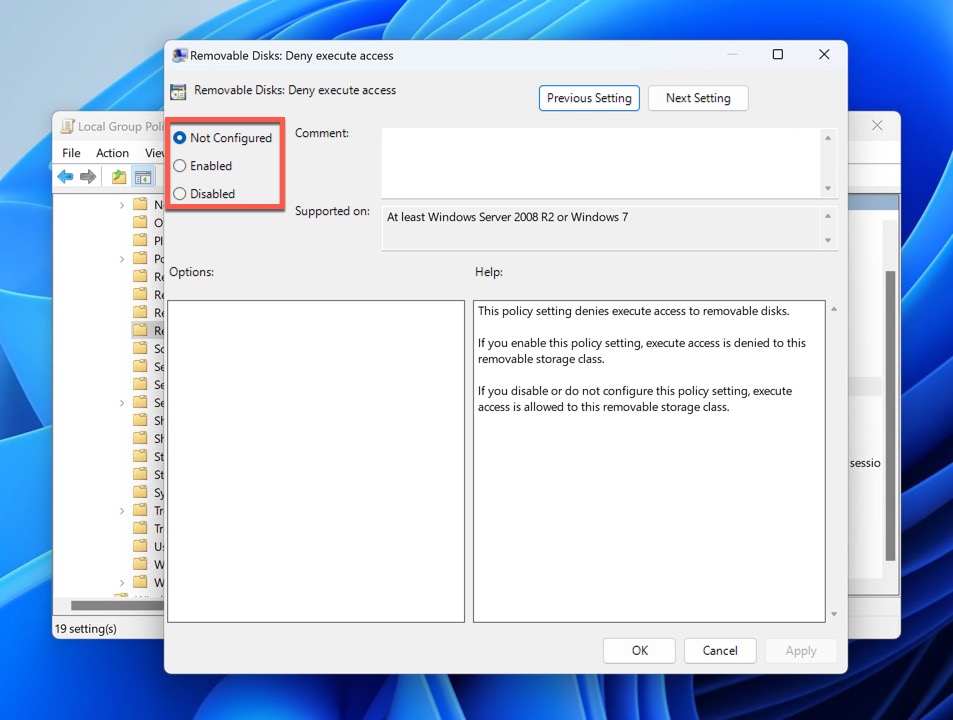This screenshot has width=953, height=720.
Task: Click inside the Comment text box
Action: click(x=600, y=162)
